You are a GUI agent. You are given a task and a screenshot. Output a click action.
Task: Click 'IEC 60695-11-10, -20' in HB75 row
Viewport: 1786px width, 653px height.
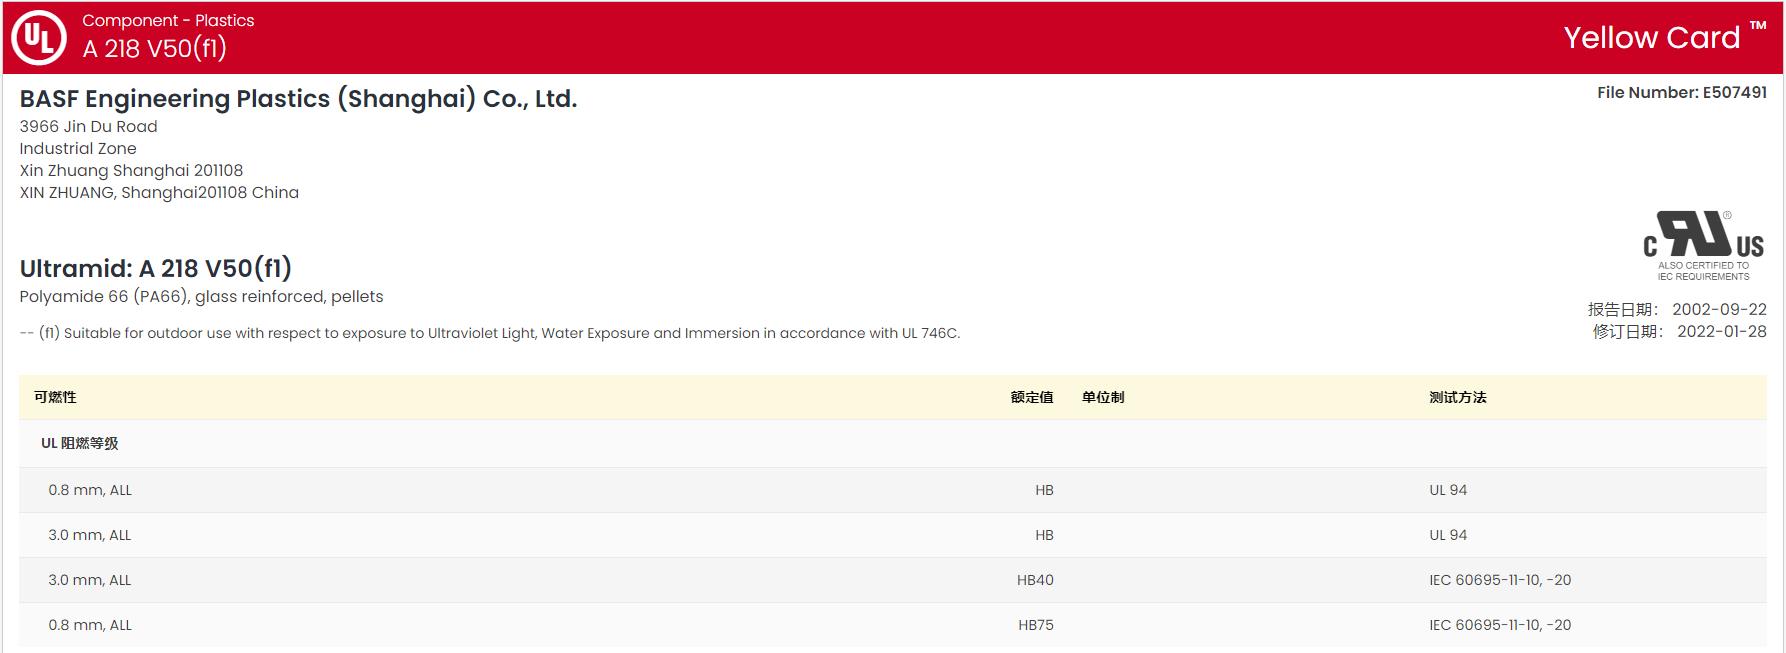(x=1500, y=625)
